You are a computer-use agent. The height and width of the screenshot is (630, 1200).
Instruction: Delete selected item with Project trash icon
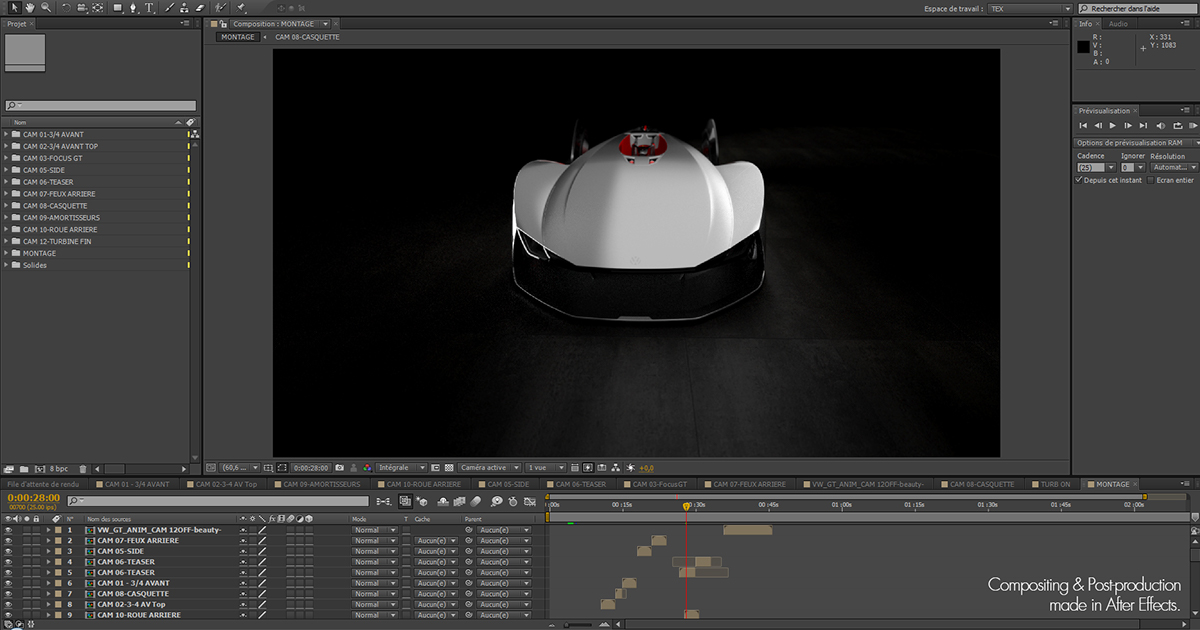83,468
